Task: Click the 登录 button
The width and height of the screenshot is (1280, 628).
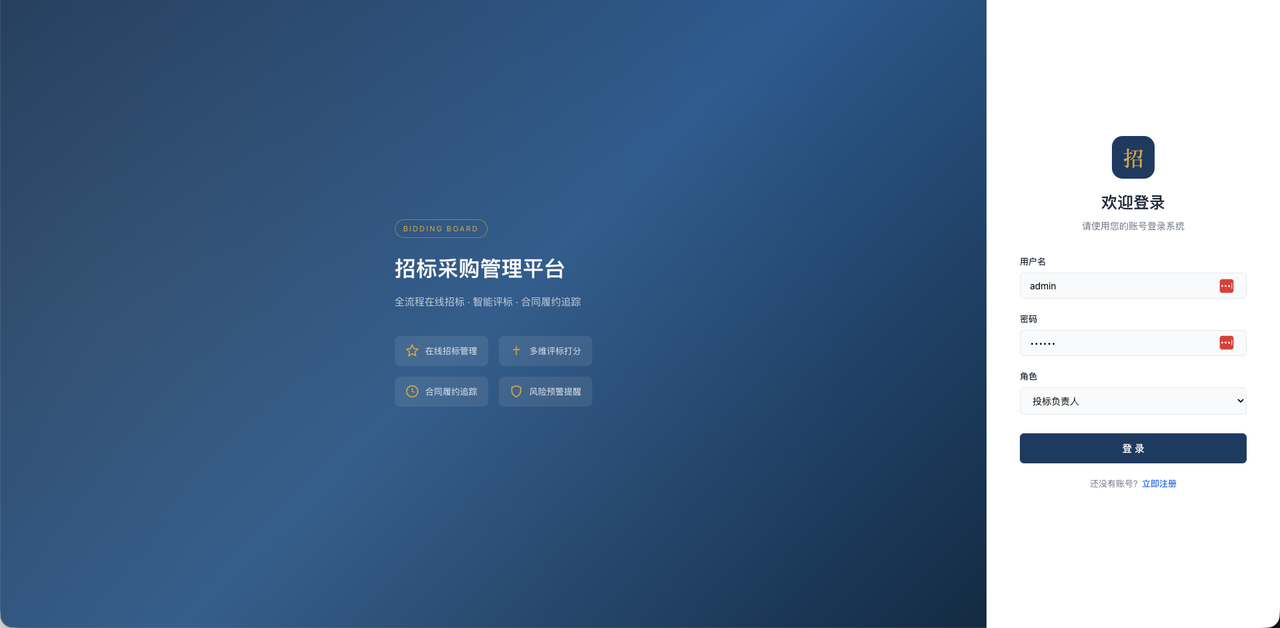Action: click(1133, 448)
